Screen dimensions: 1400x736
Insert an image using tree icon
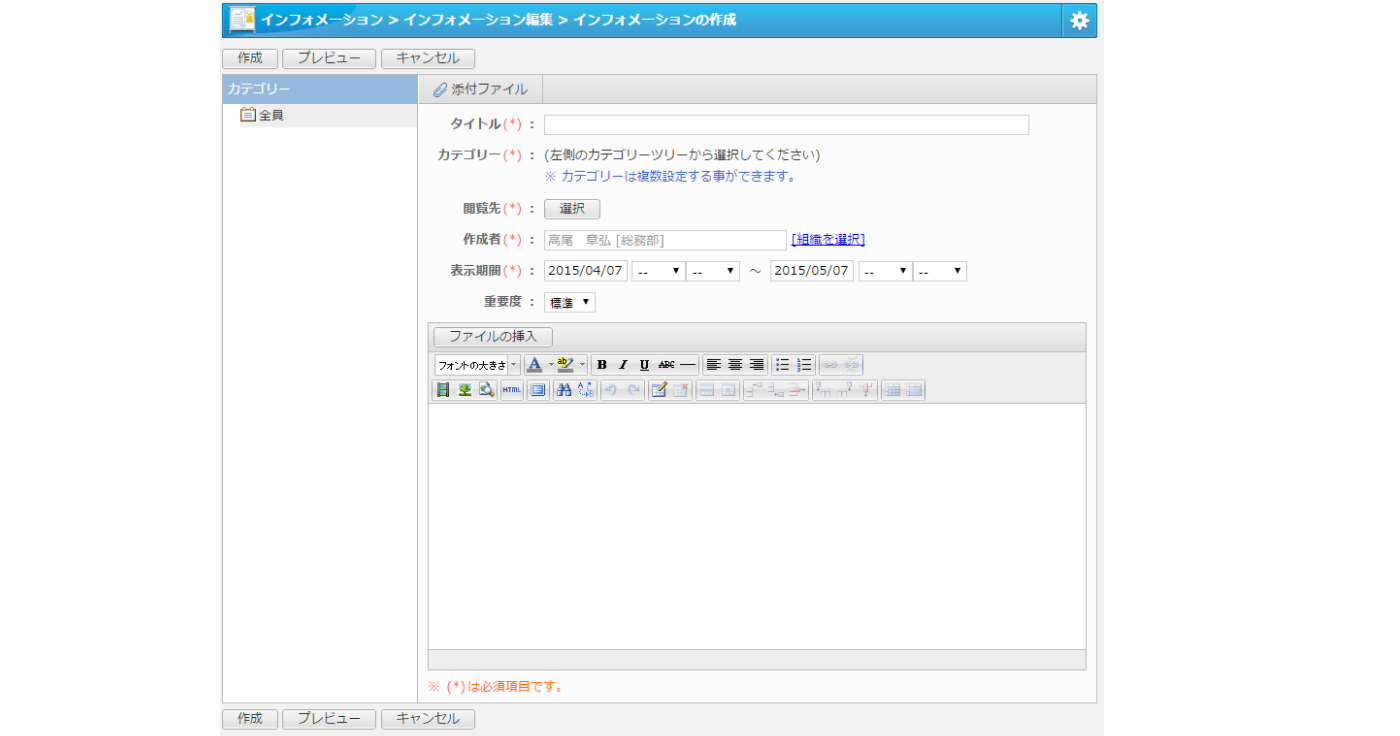click(x=465, y=390)
